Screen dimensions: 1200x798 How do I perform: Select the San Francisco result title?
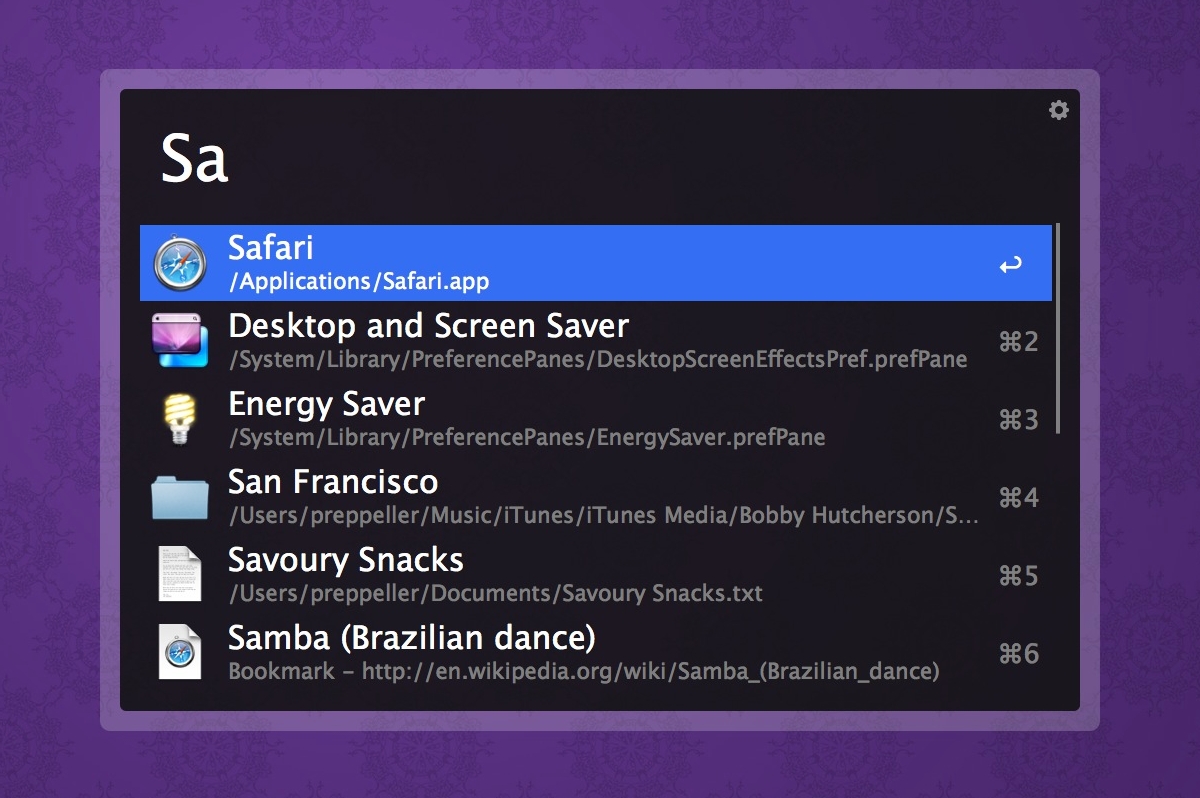[333, 482]
